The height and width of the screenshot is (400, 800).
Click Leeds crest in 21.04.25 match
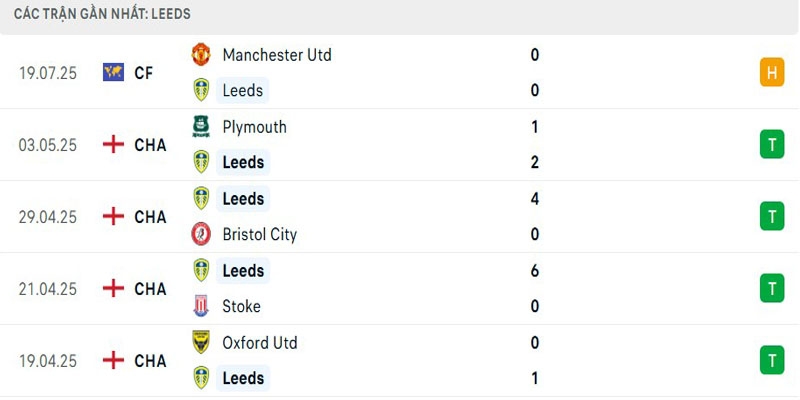[x=201, y=271]
